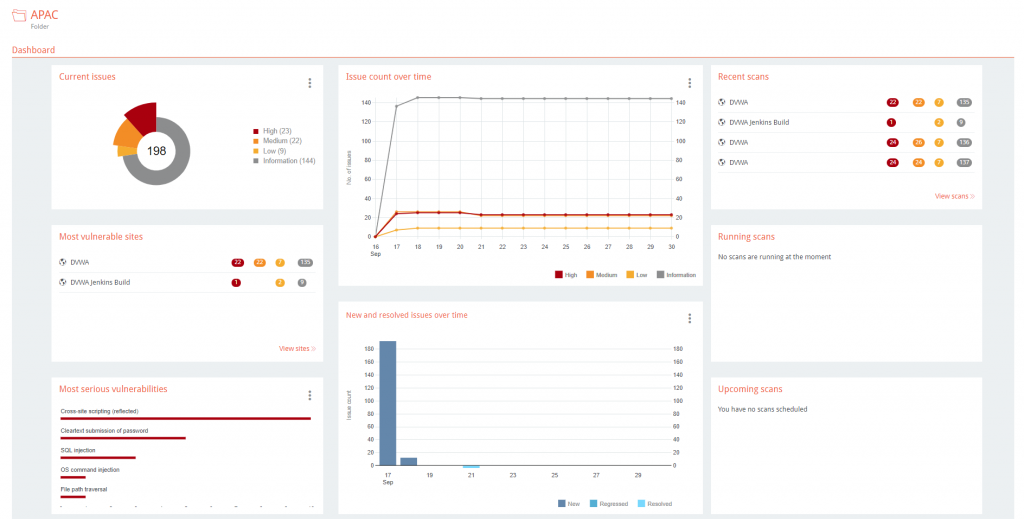Select the Dashboard tab
1024x519 pixels.
[33, 50]
